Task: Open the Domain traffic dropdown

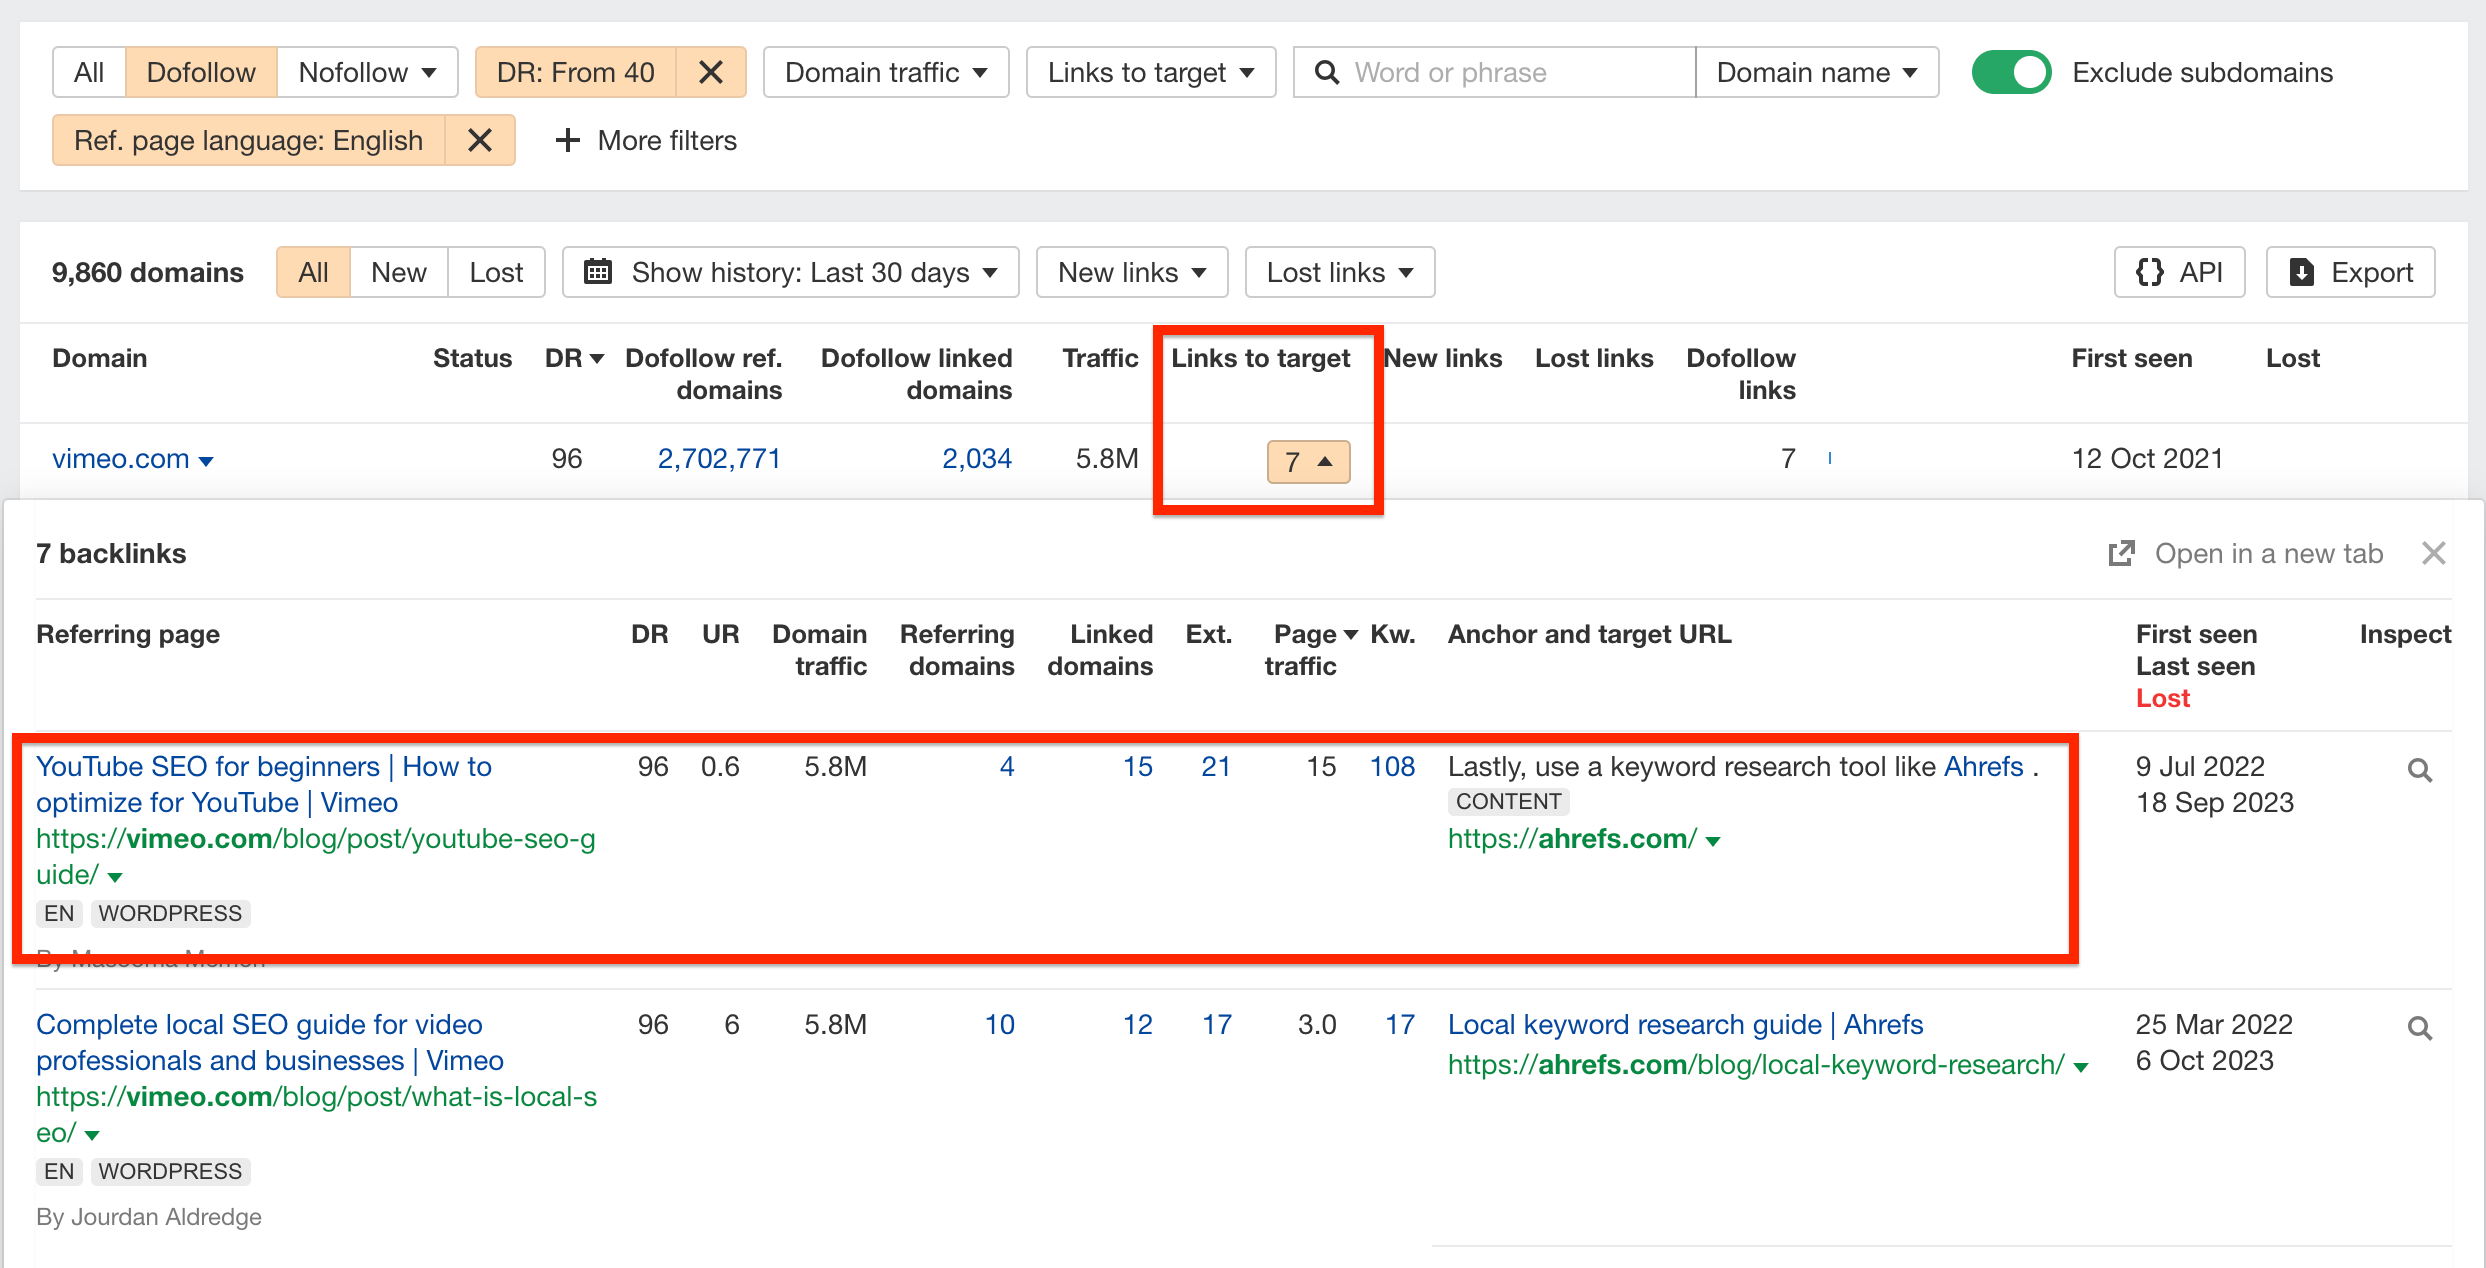Action: (886, 72)
